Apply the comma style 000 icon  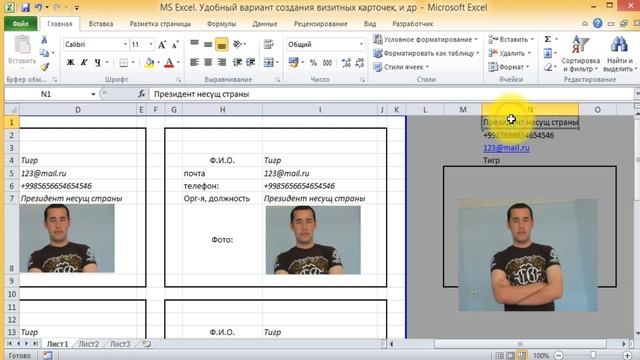(x=327, y=62)
